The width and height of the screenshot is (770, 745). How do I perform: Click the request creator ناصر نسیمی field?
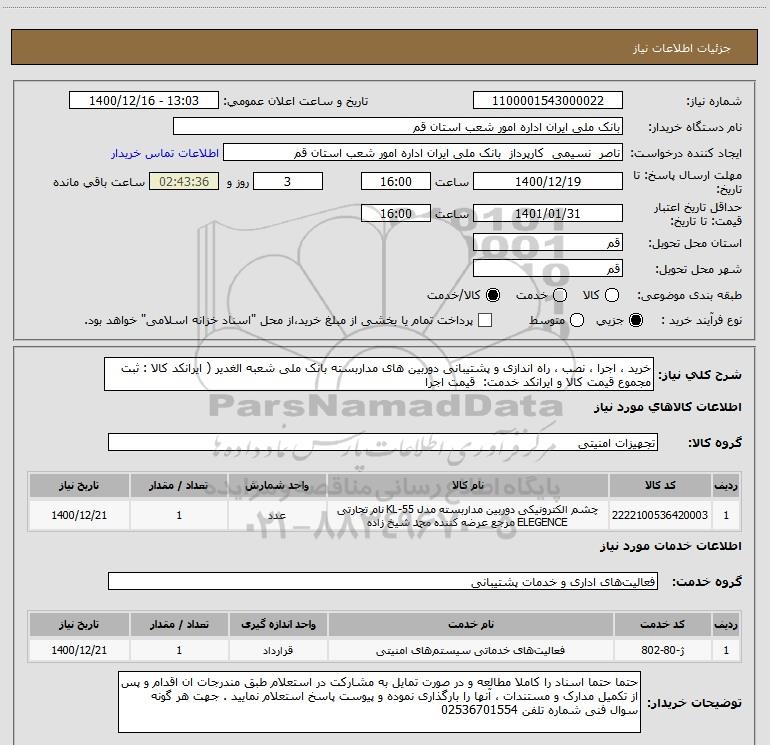423,153
